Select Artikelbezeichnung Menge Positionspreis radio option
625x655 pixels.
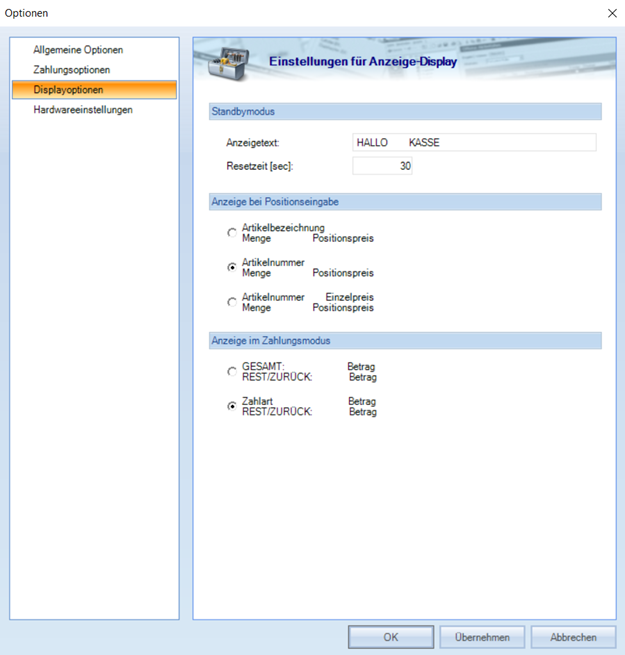tap(232, 233)
